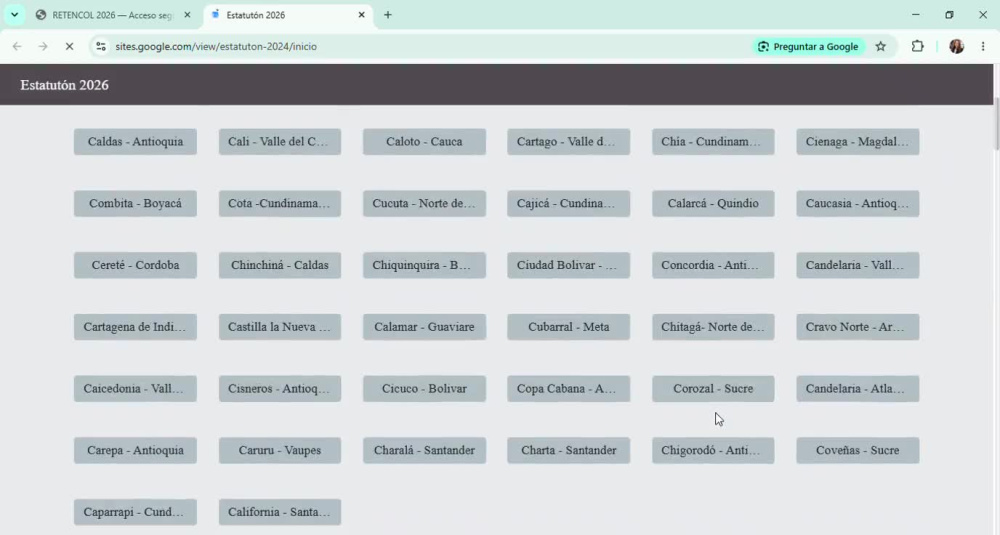The height and width of the screenshot is (535, 1000).
Task: Click the page vertical scrollbar thumb
Action: (x=996, y=124)
